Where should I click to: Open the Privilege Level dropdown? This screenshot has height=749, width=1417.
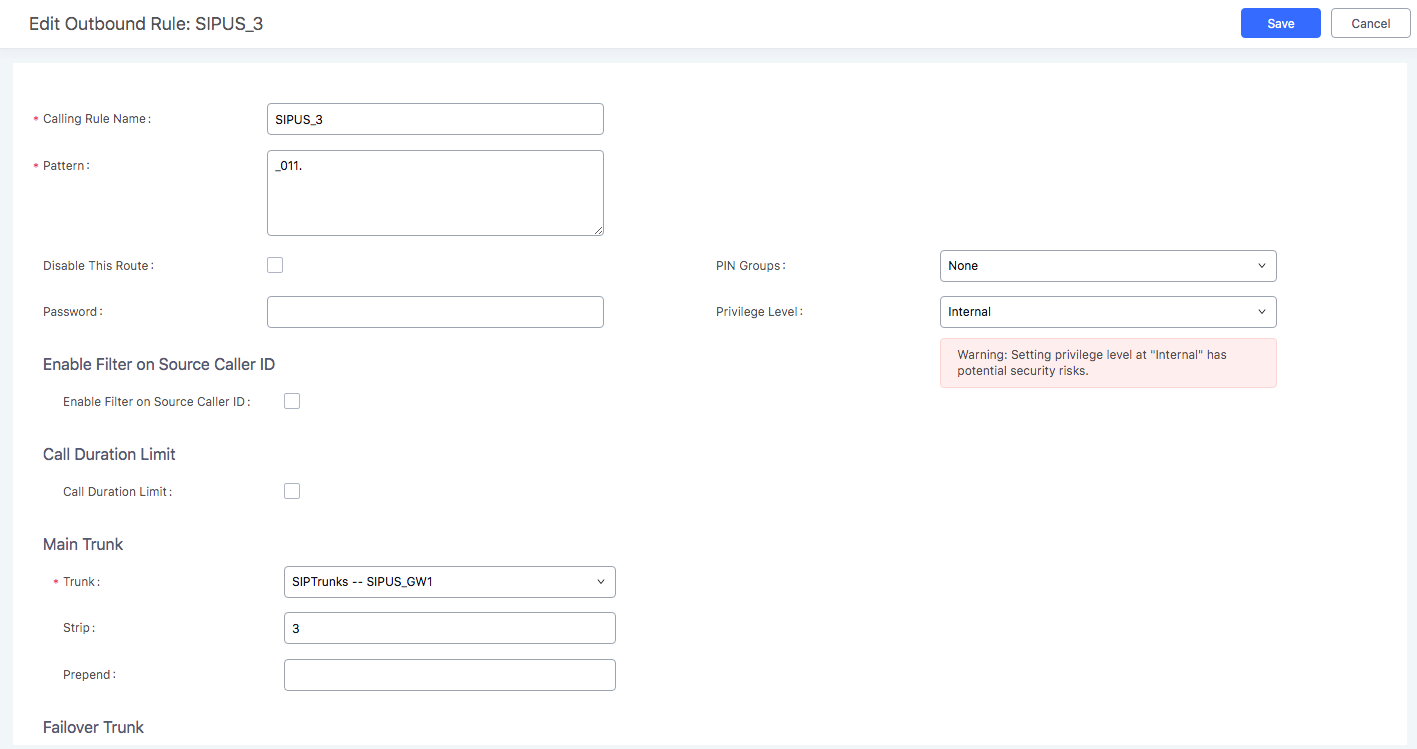1108,312
